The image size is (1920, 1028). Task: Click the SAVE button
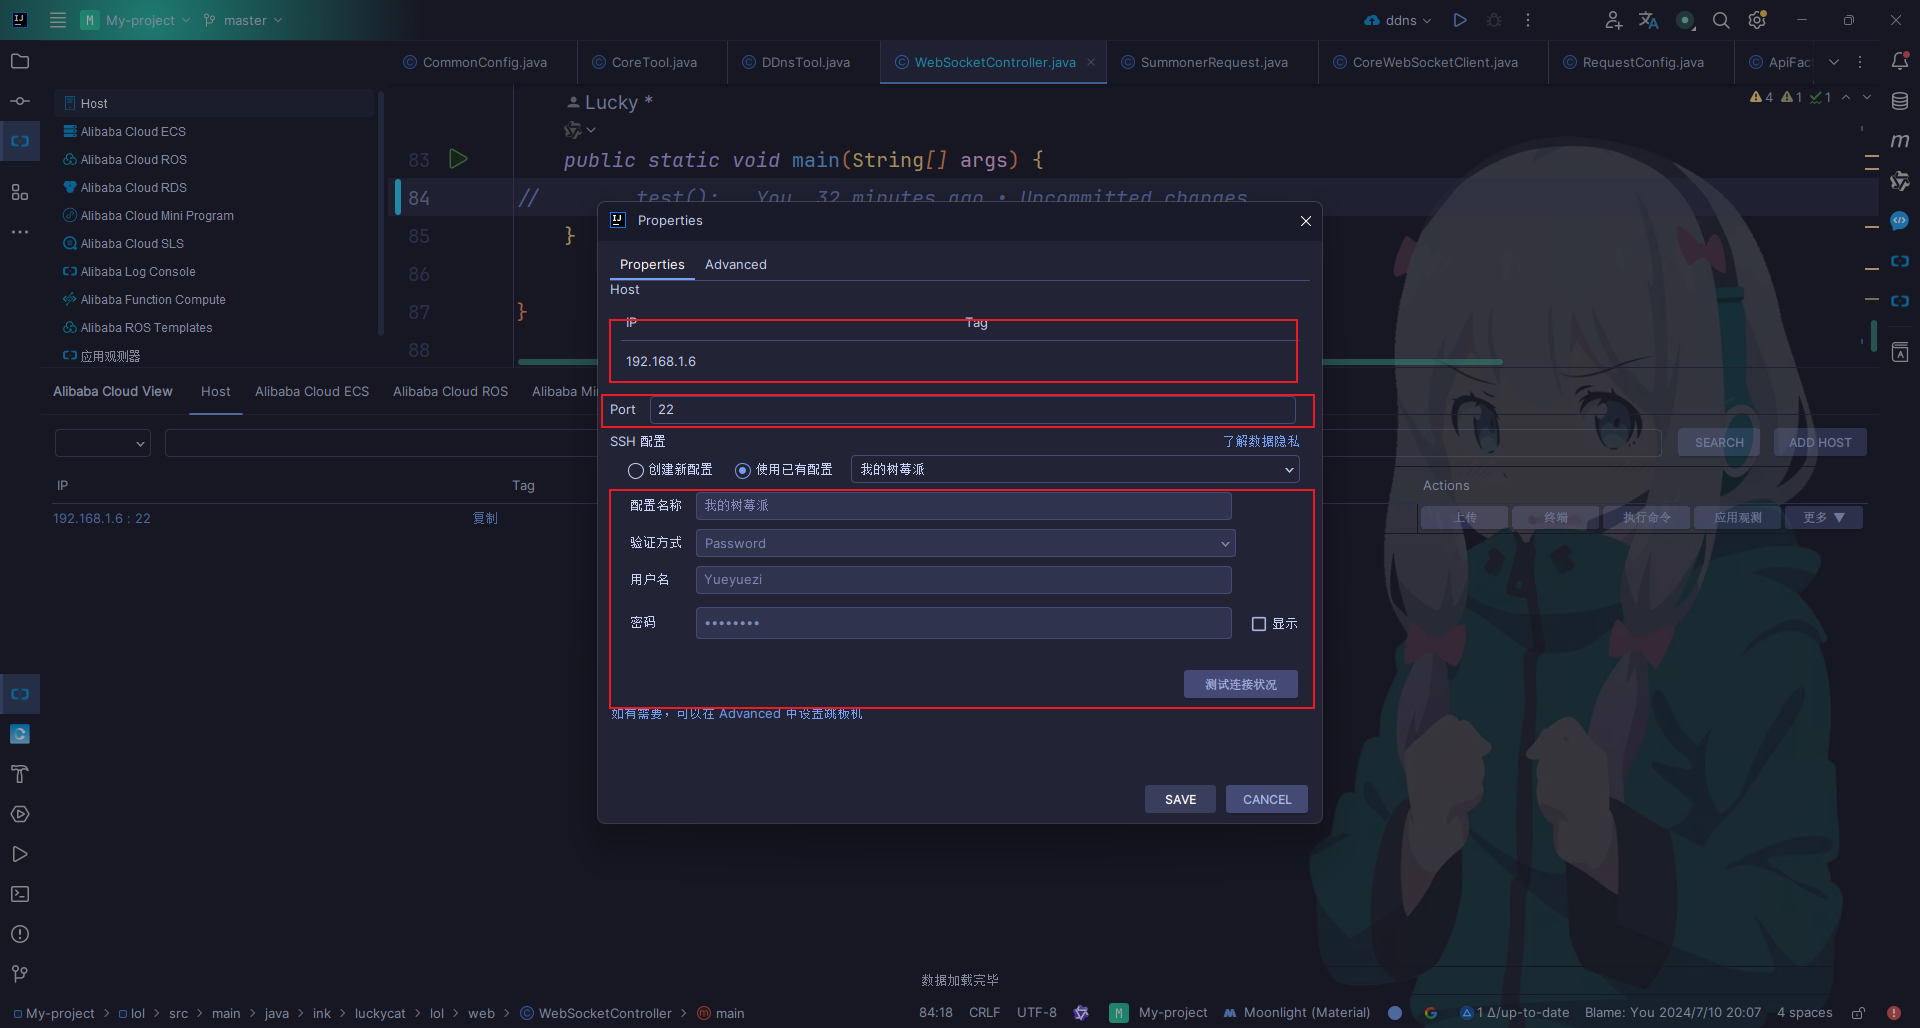pos(1180,799)
